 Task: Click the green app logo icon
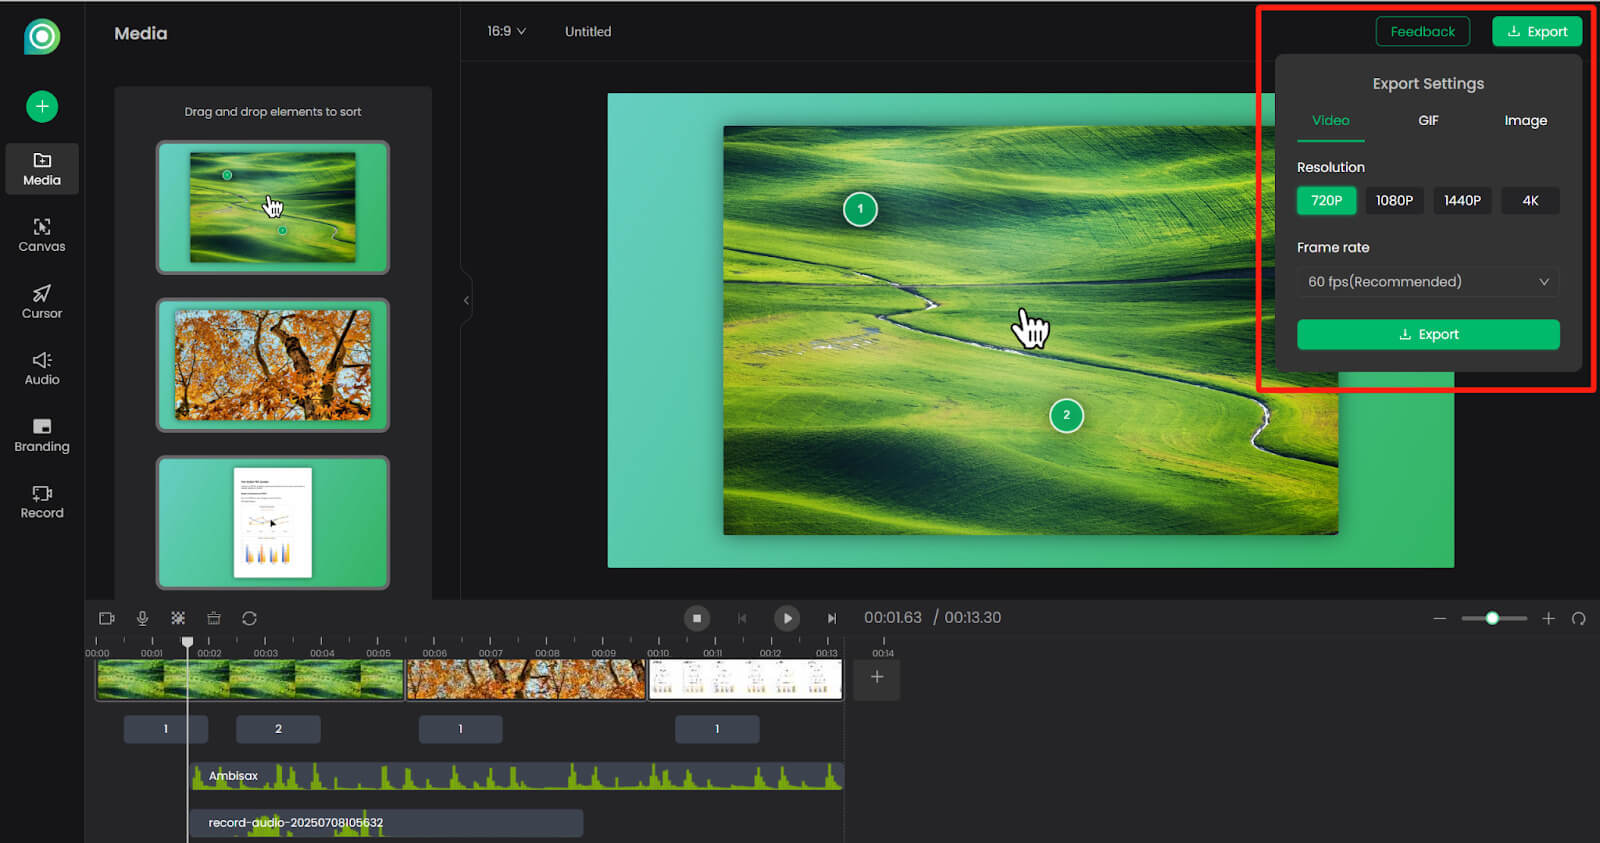(42, 37)
